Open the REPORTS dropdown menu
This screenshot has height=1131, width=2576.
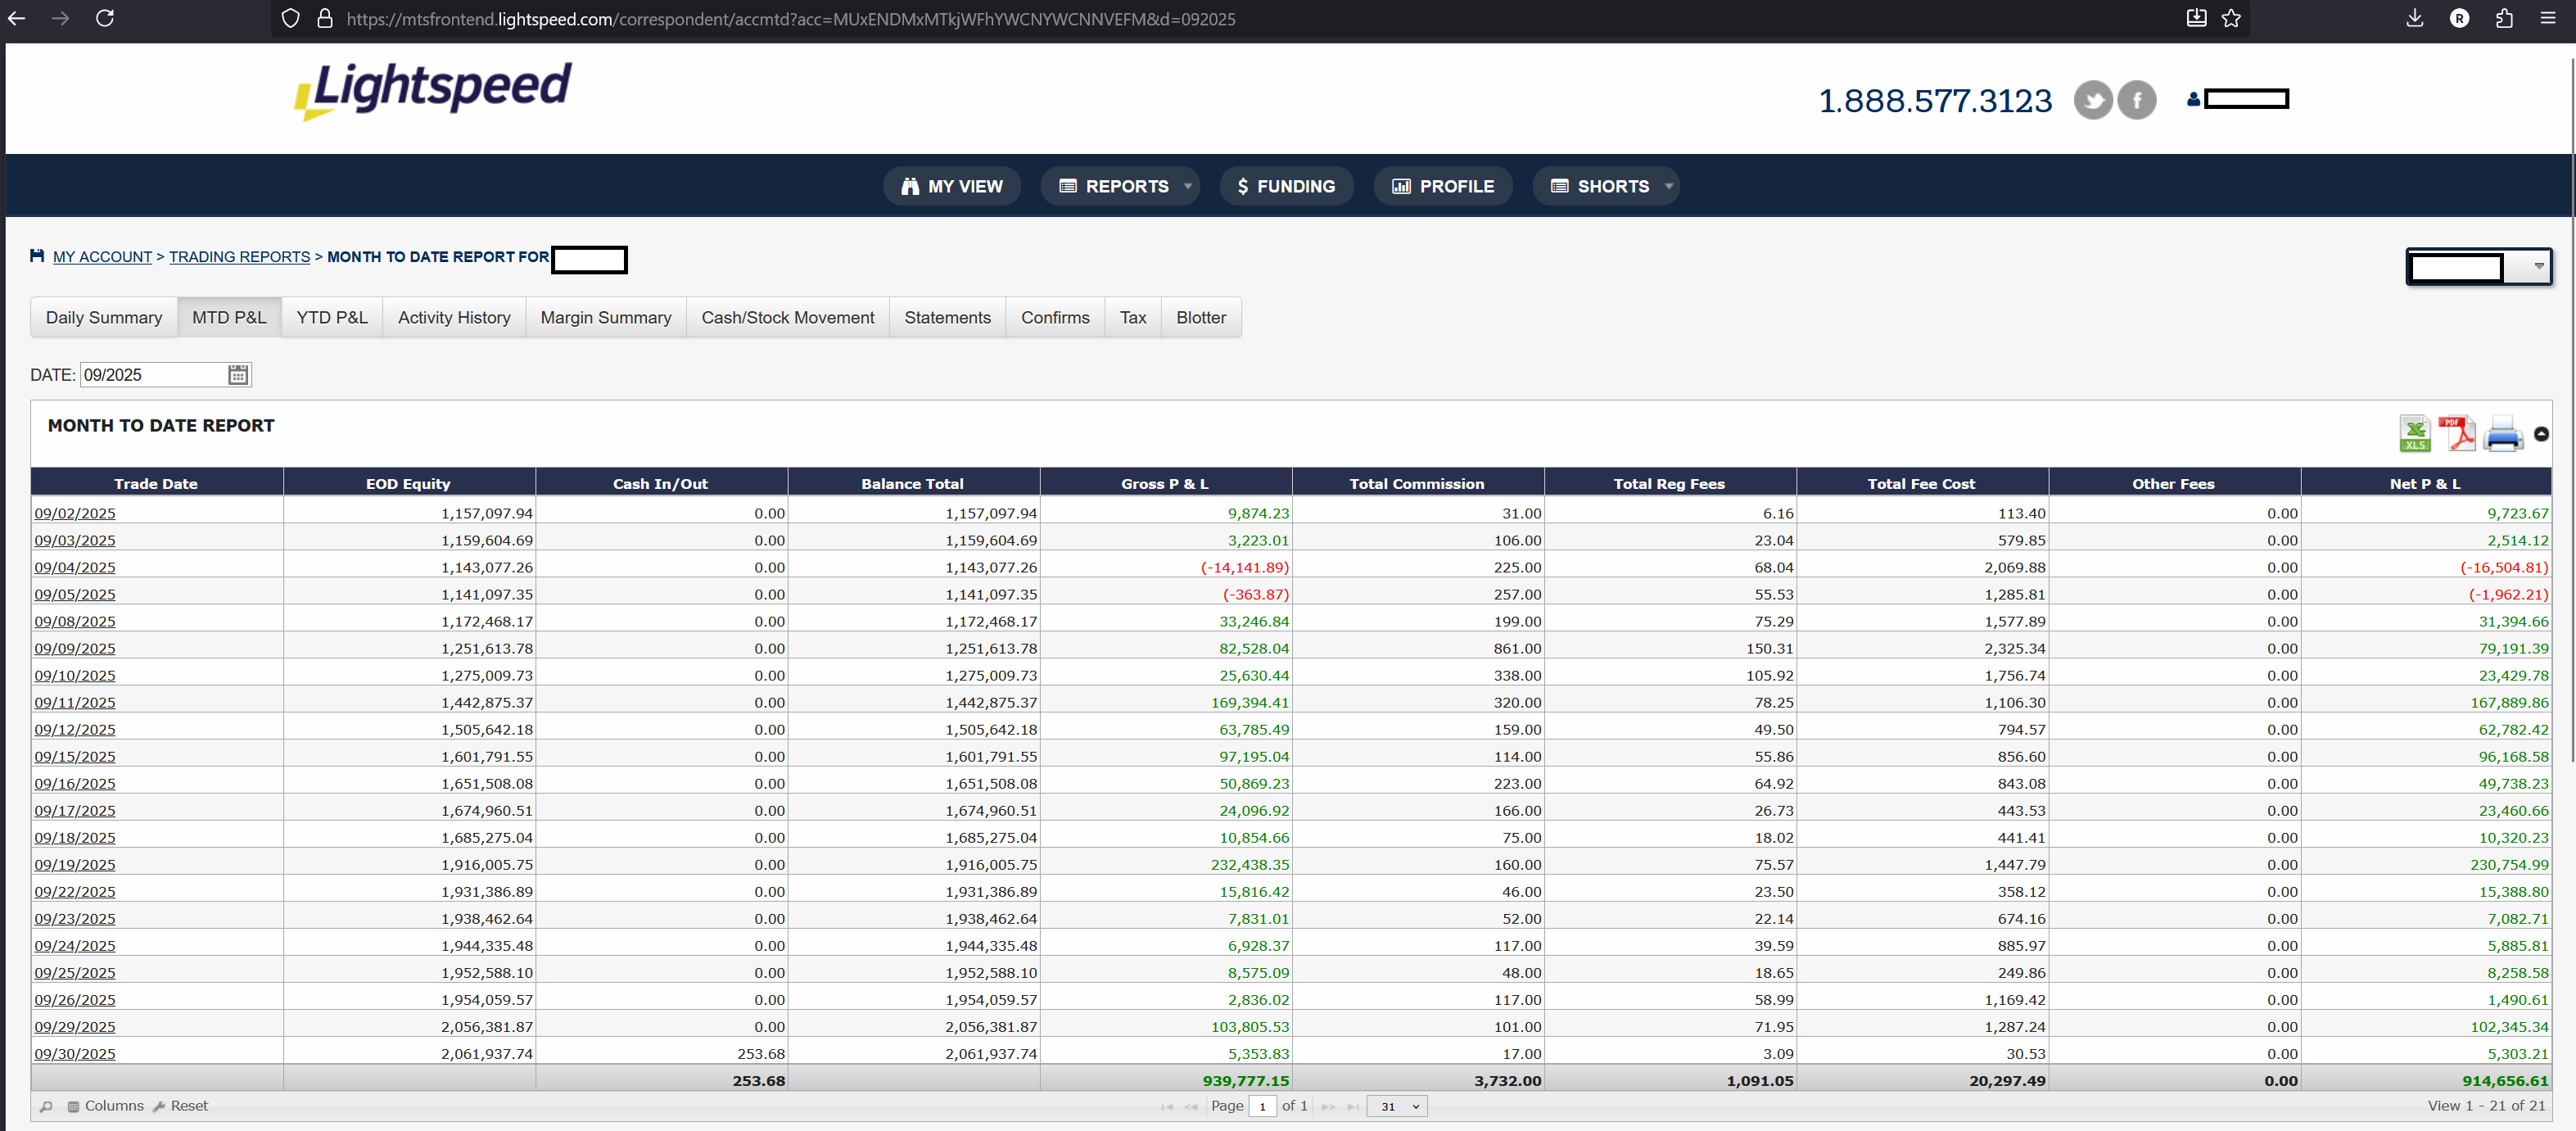pyautogui.click(x=1124, y=186)
